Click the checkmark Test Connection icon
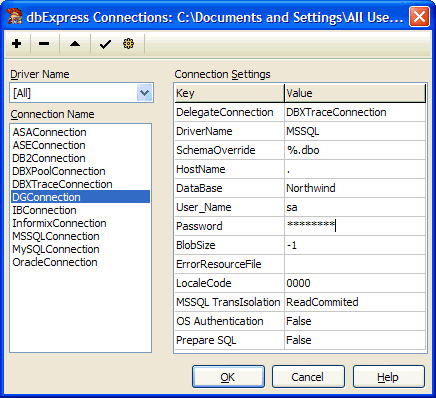This screenshot has height=398, width=436. pyautogui.click(x=105, y=44)
